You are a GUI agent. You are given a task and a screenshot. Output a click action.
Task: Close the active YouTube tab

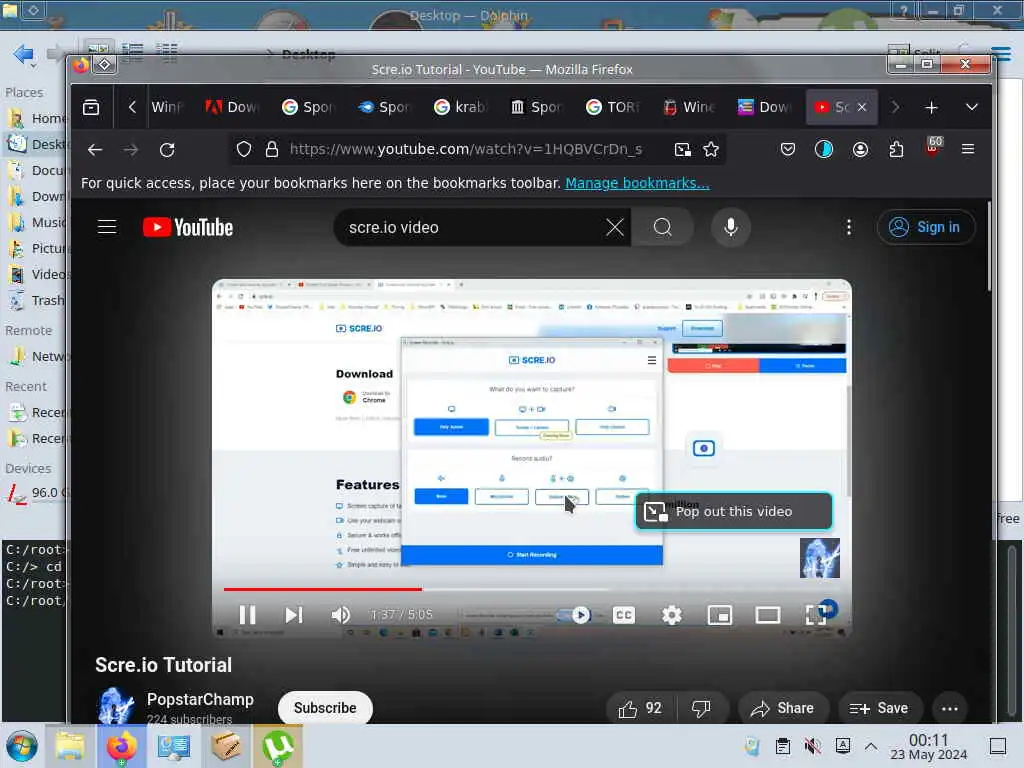862,107
